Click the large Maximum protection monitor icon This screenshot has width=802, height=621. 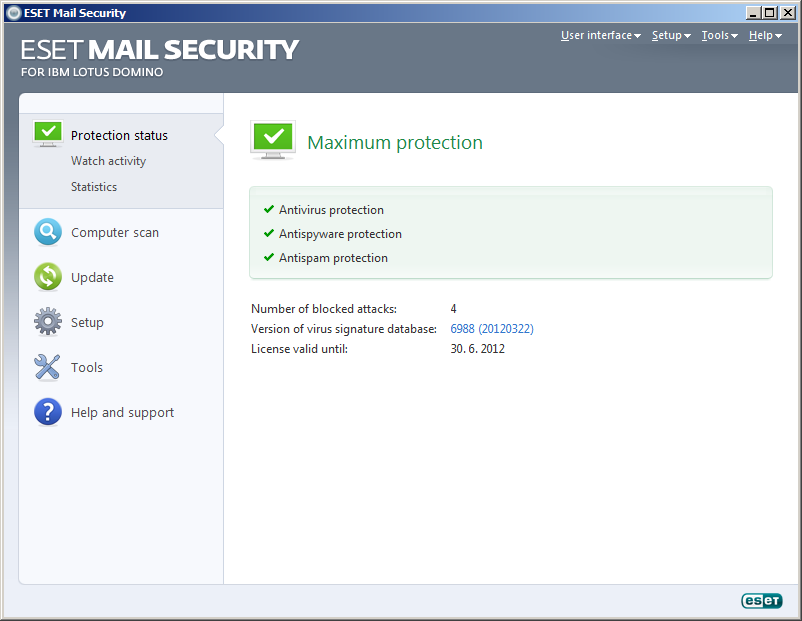(x=273, y=140)
